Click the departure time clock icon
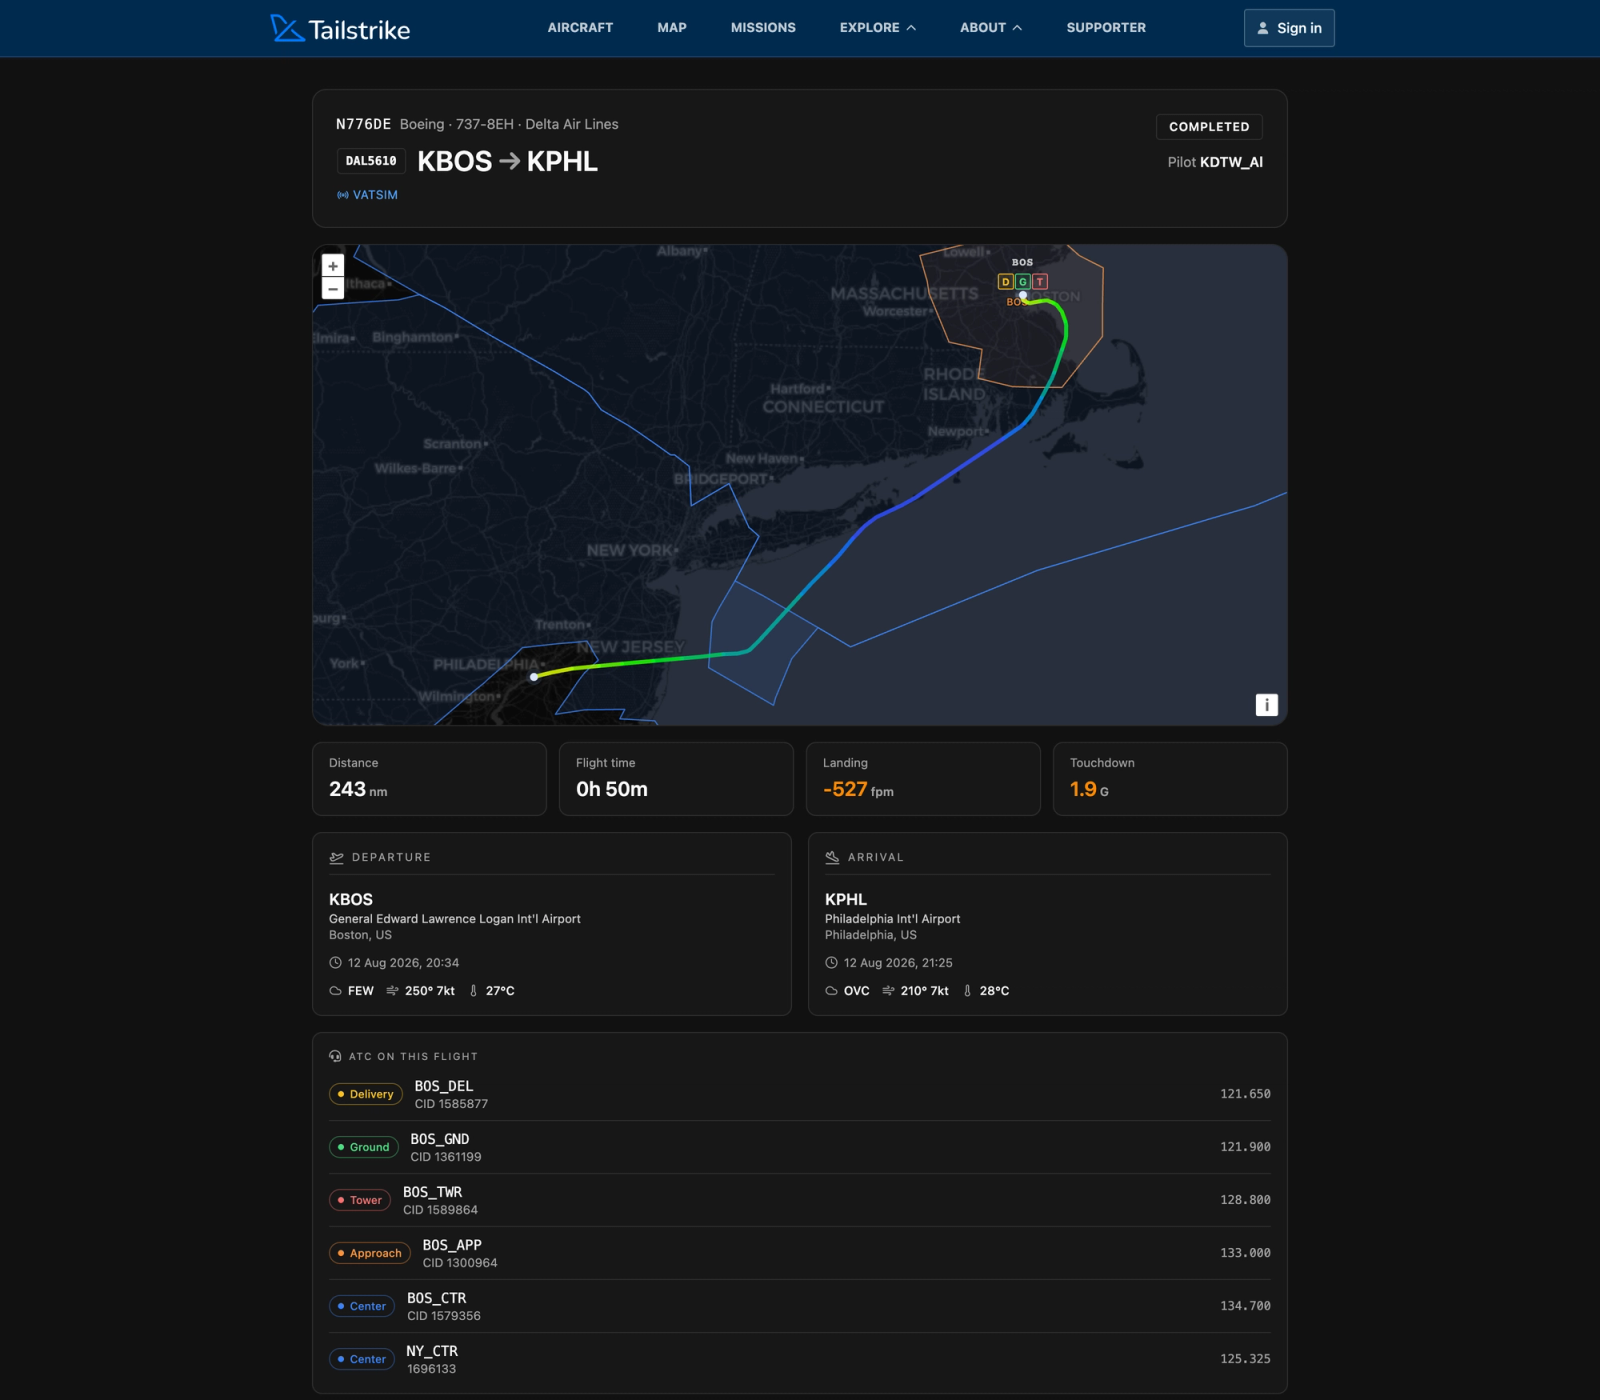The width and height of the screenshot is (1600, 1400). point(335,963)
